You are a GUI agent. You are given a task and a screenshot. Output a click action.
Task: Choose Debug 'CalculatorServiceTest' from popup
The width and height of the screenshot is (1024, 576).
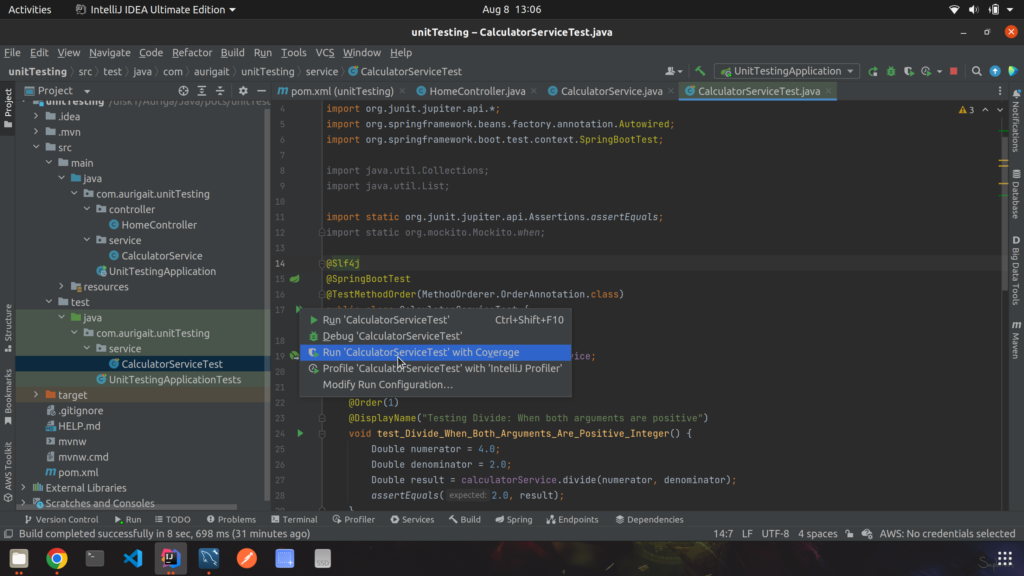click(436, 336)
